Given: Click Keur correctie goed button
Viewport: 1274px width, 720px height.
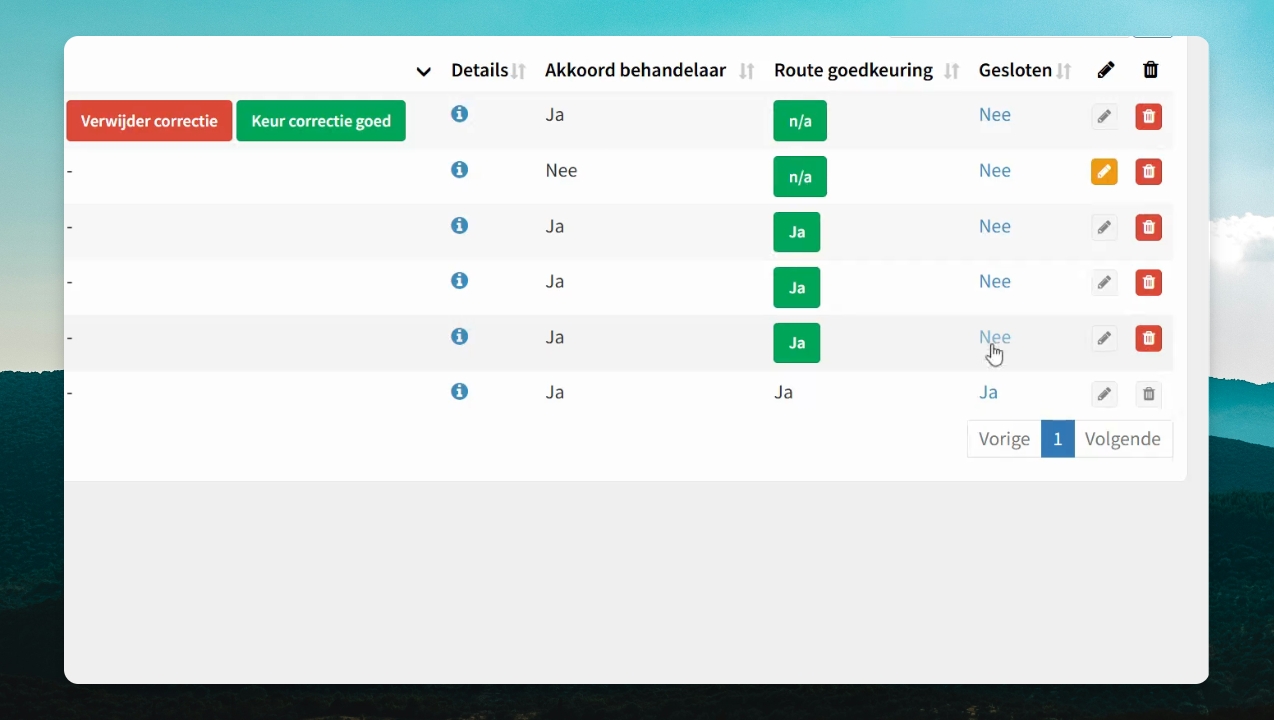Looking at the screenshot, I should (x=321, y=121).
